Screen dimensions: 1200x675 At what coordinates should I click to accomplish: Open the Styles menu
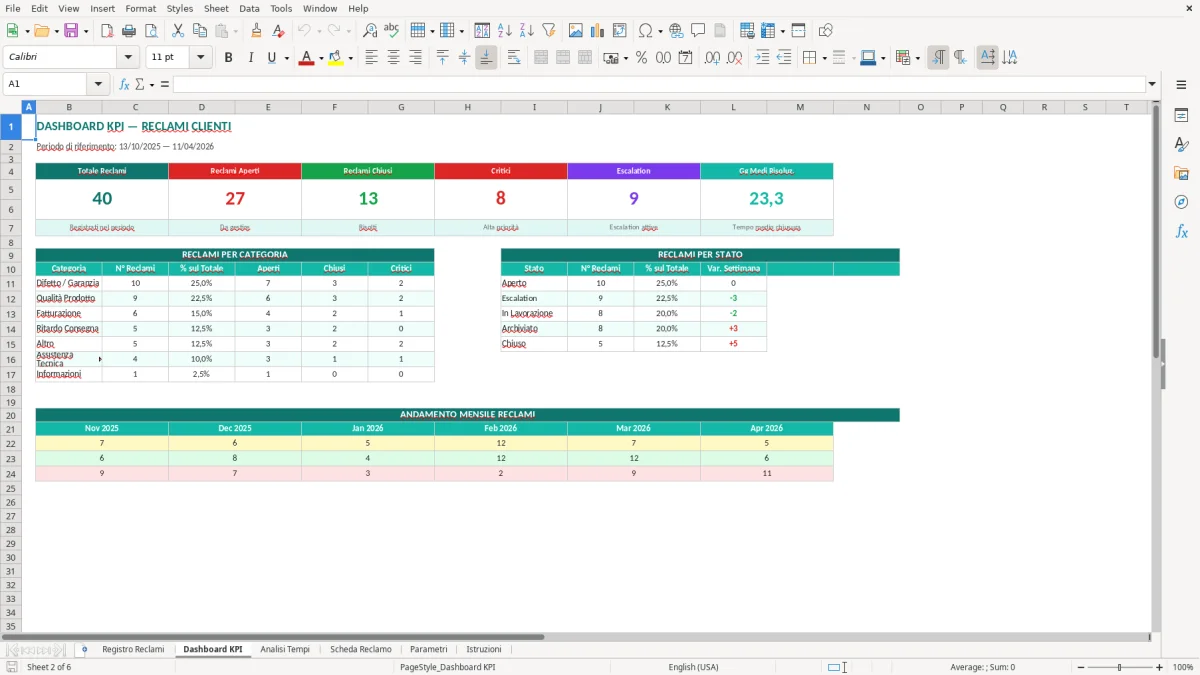click(x=180, y=8)
